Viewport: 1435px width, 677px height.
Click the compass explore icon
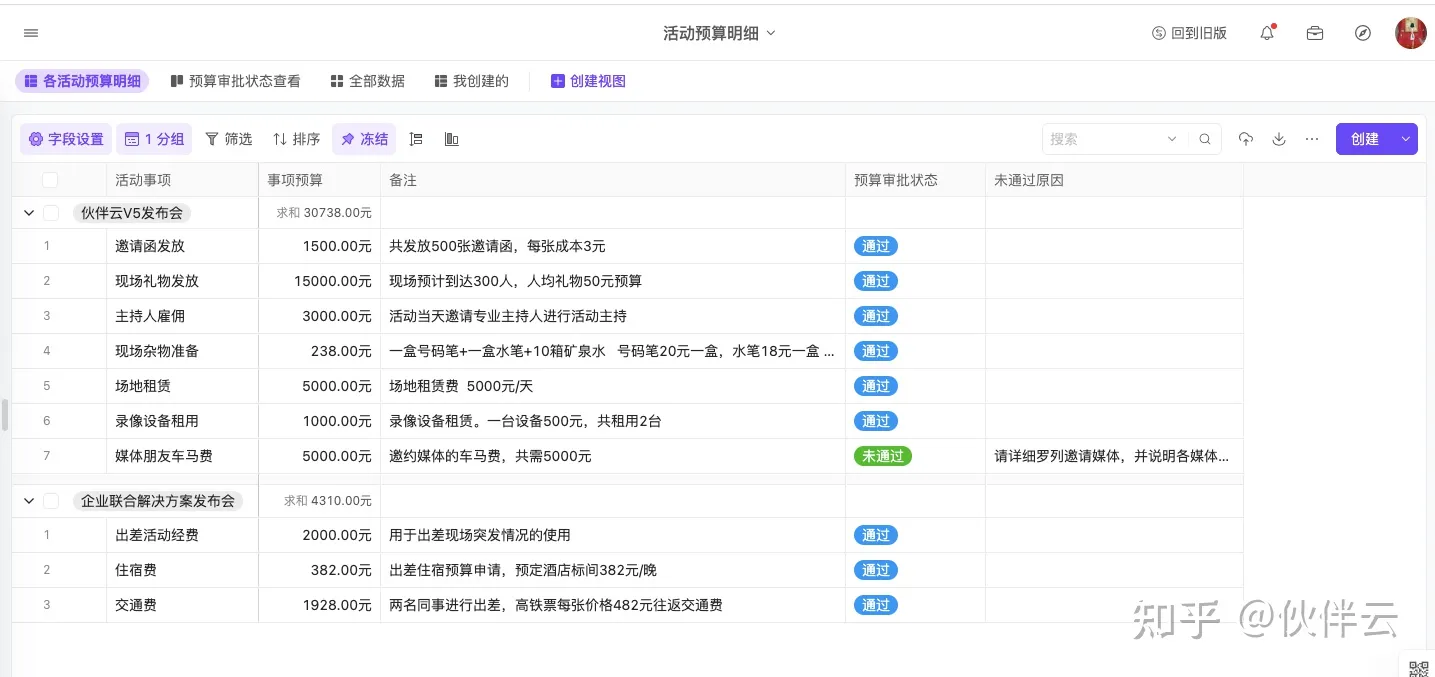click(1363, 33)
